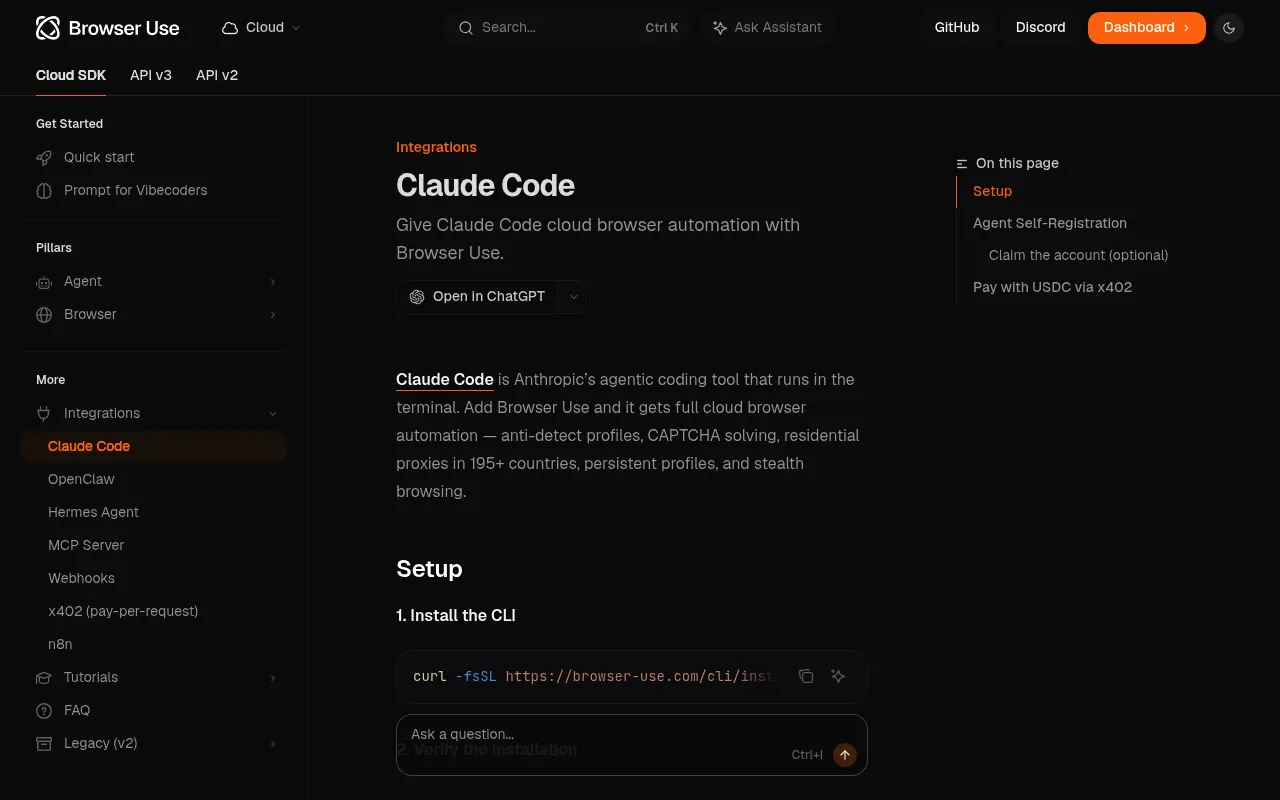Viewport: 1280px width, 800px height.
Task: Send the question with the arrow button
Action: coord(845,755)
